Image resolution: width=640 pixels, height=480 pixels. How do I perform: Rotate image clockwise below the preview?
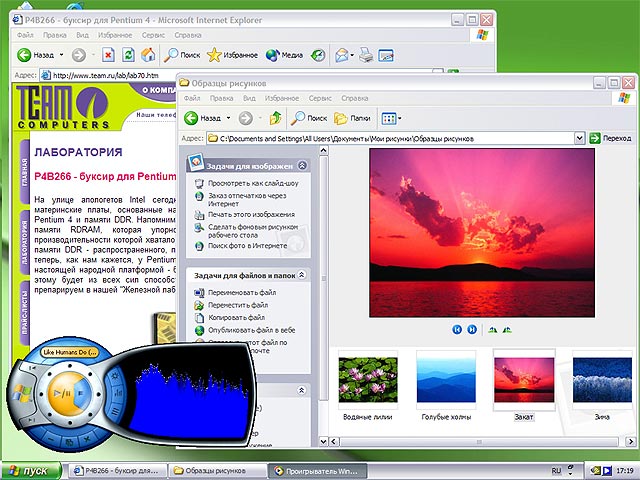coord(492,328)
